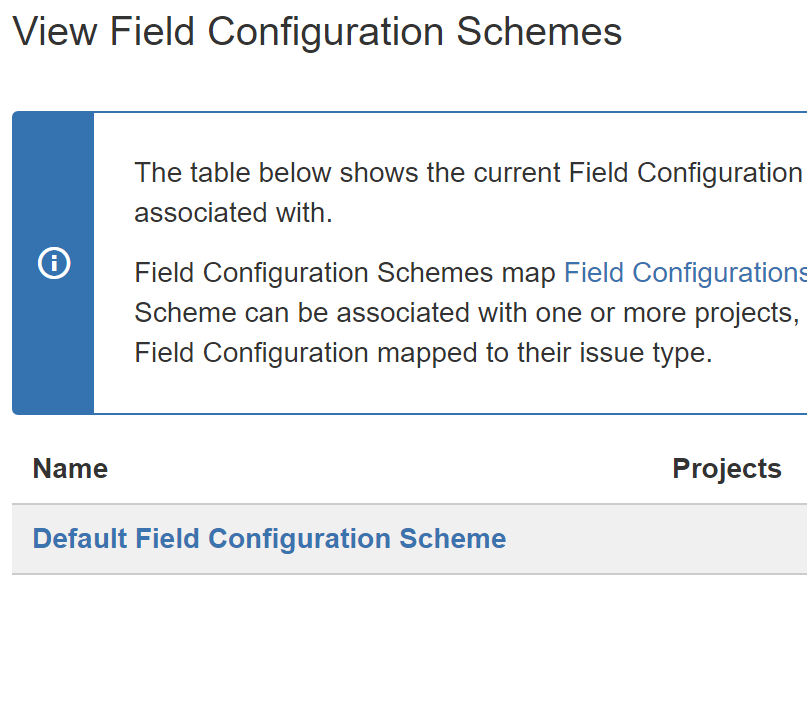The image size is (807, 705).
Task: Click the Name column header
Action: click(71, 468)
